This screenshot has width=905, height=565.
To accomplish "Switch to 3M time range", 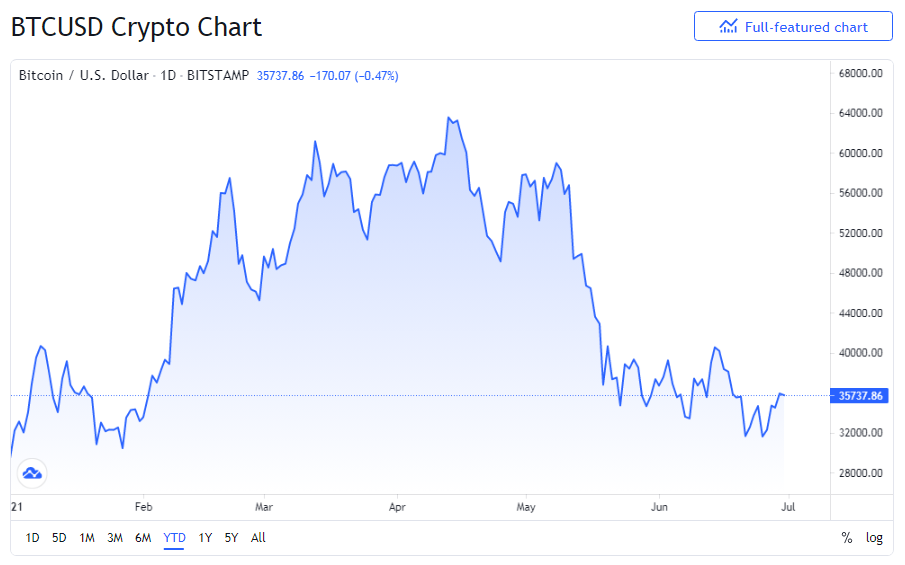I will point(115,538).
